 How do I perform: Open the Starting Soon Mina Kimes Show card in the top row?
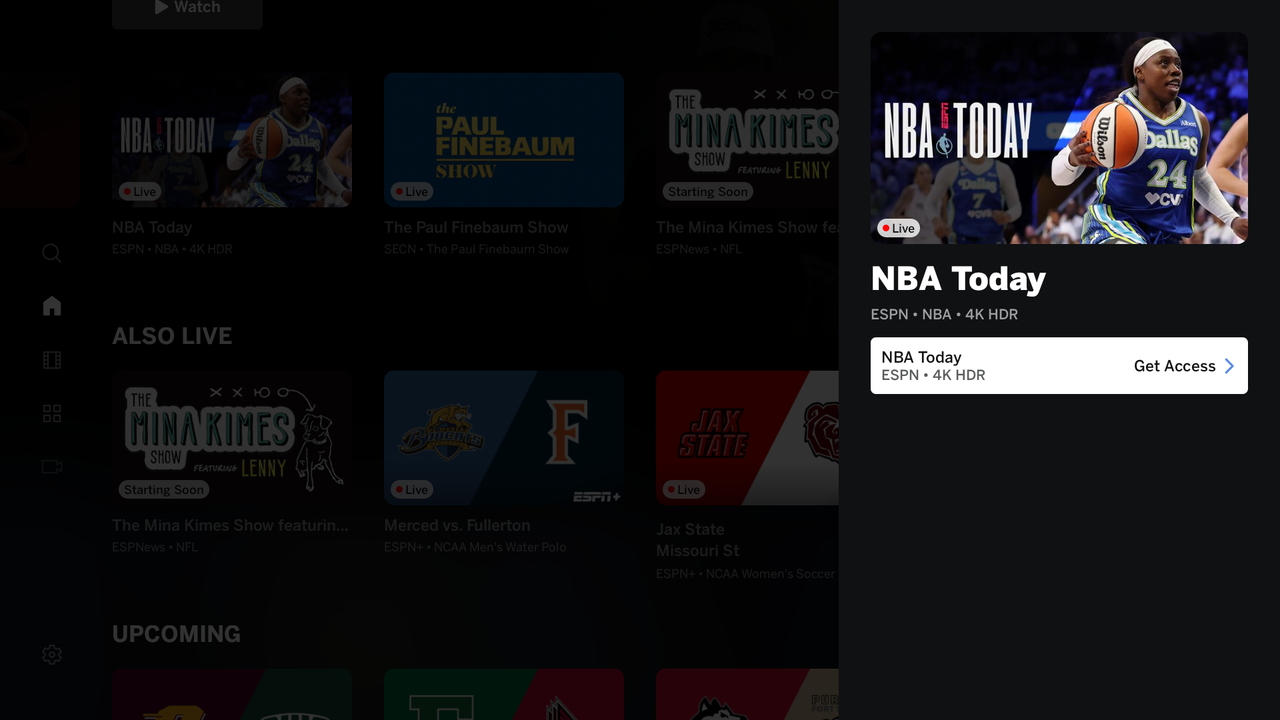(747, 140)
